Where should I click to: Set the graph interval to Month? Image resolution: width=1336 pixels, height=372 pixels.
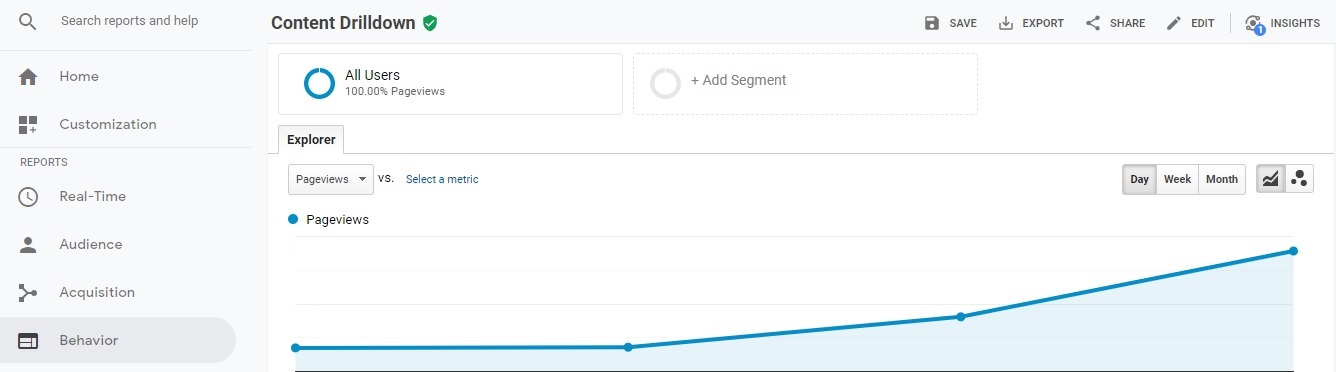click(x=1222, y=179)
